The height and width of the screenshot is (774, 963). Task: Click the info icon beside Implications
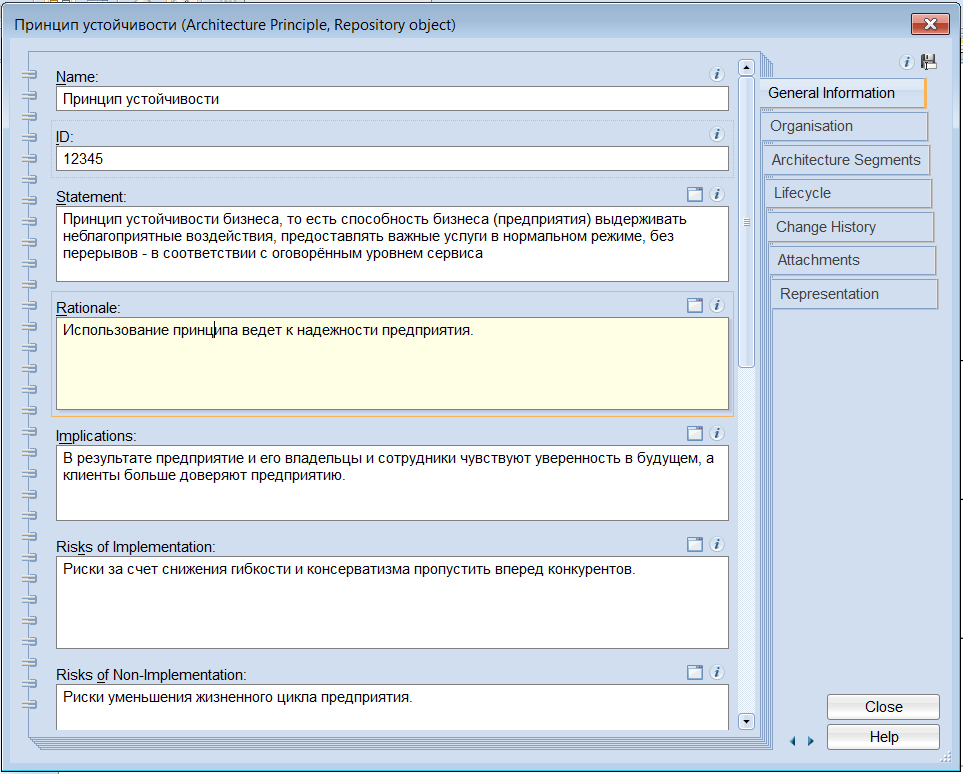pos(717,434)
